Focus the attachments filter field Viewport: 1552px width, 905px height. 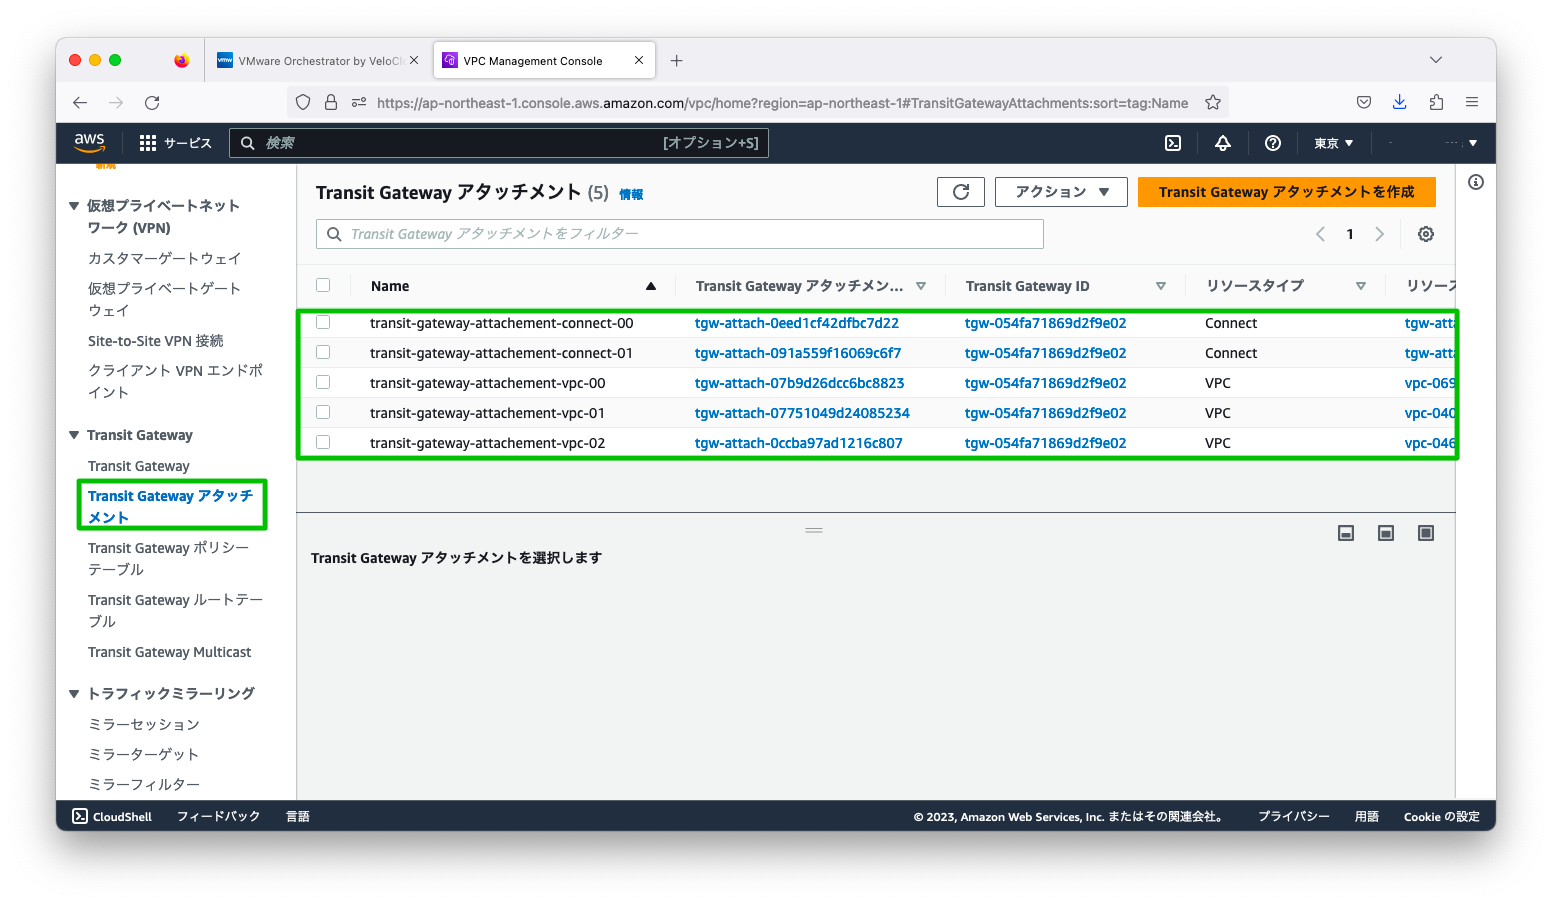tap(680, 234)
